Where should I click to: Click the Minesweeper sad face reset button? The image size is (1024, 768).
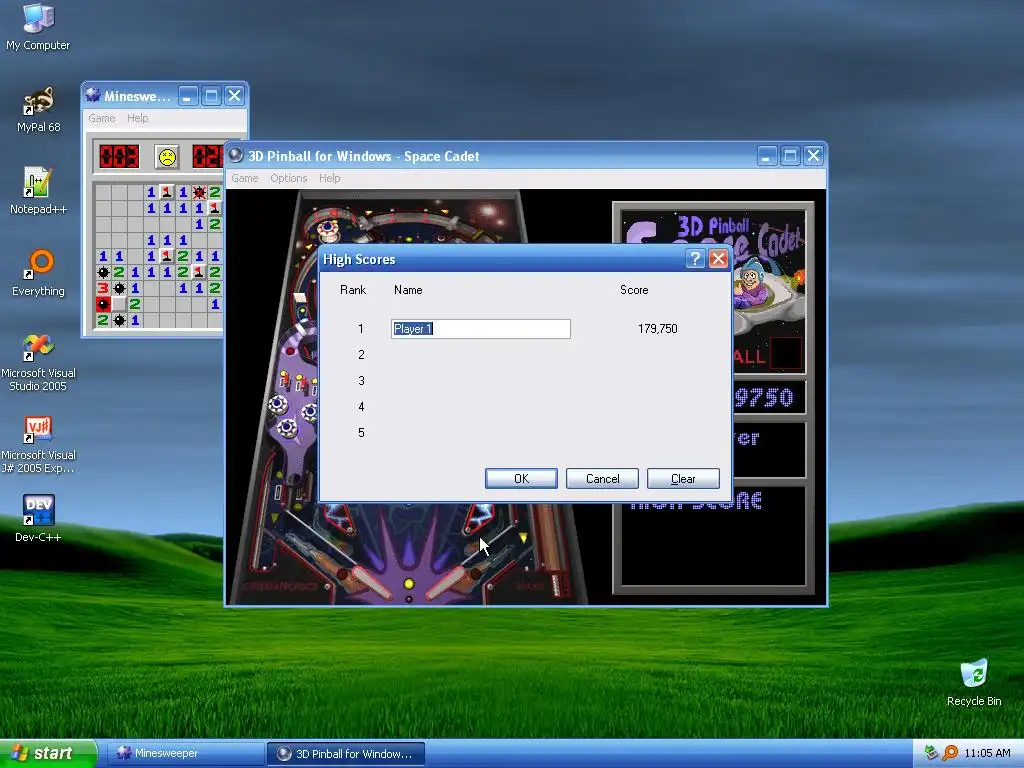[x=167, y=157]
